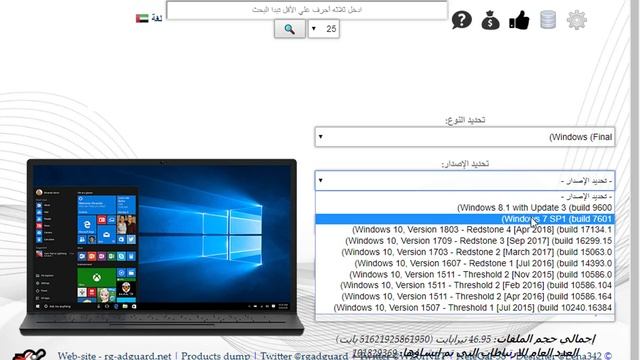
Task: Click the thumbs up like icon
Action: (519, 20)
